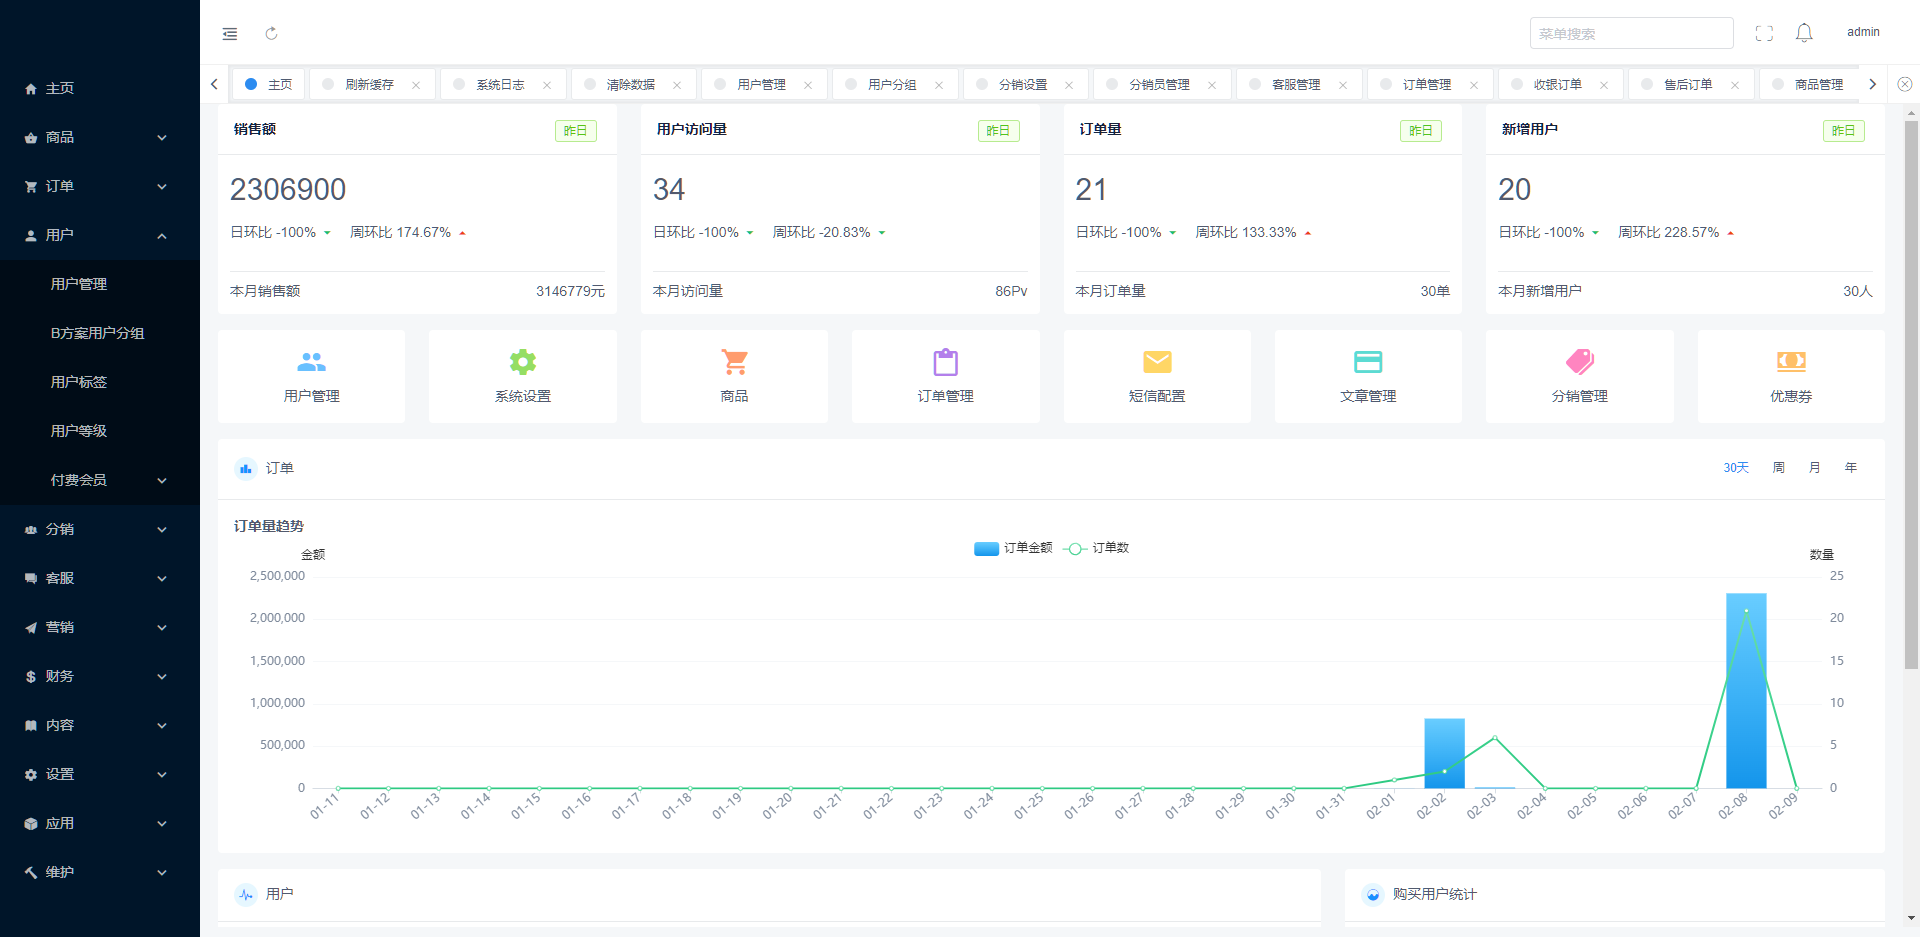Expand the 财务 sidebar menu
This screenshot has height=937, width=1920.
pyautogui.click(x=100, y=676)
